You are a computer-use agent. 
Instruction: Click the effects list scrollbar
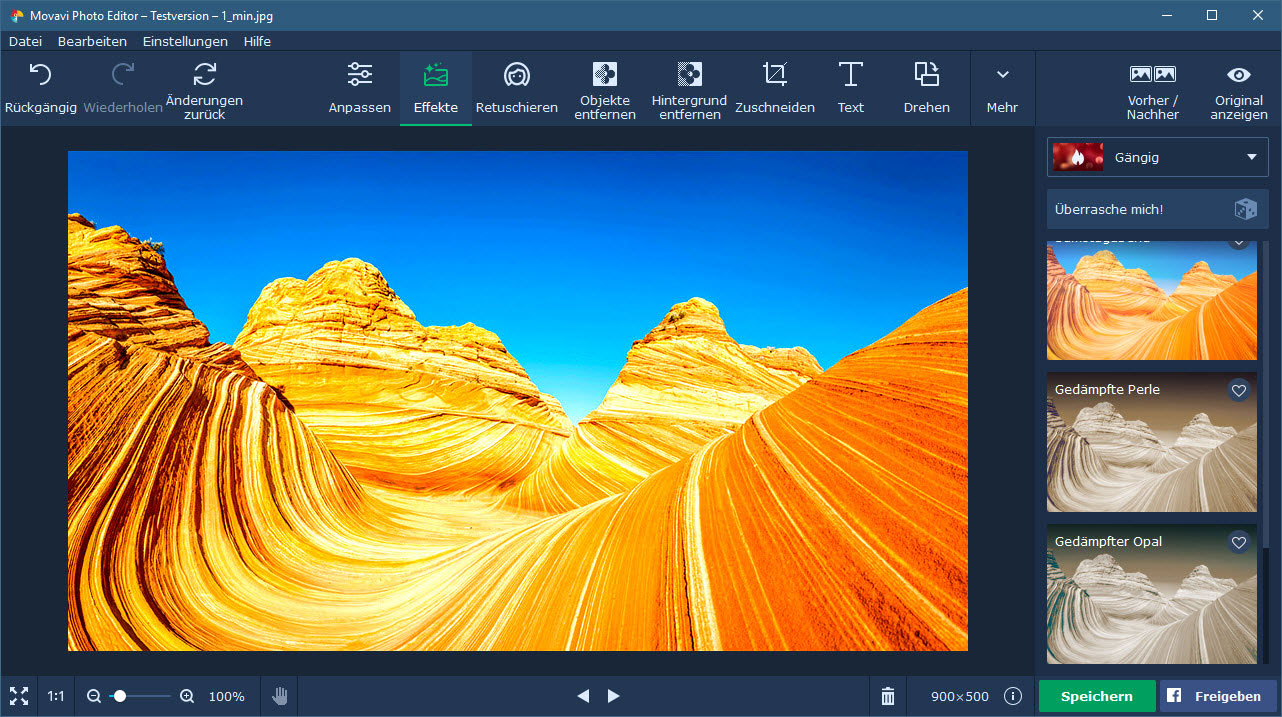[x=1265, y=395]
